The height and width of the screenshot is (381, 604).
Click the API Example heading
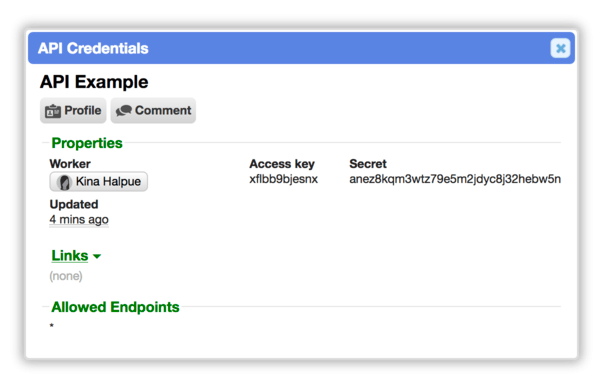tap(94, 82)
